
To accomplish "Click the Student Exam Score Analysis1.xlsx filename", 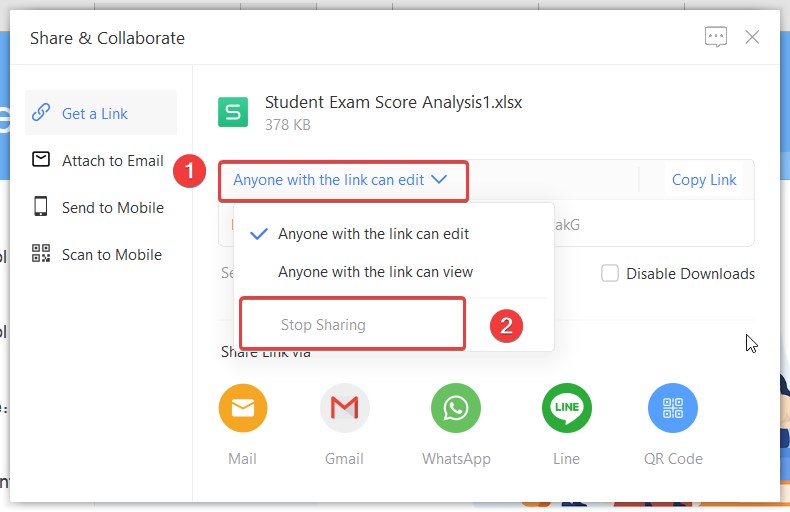I will [x=393, y=102].
